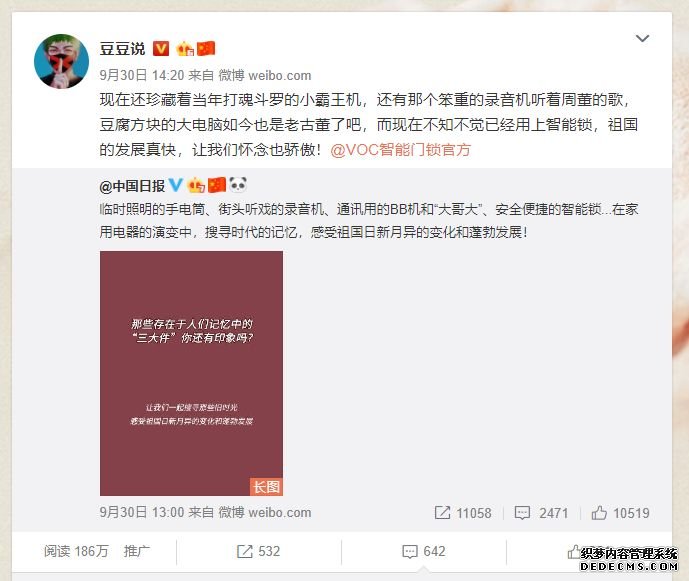Open the 9月30日 14:20 post timestamp

(141, 76)
